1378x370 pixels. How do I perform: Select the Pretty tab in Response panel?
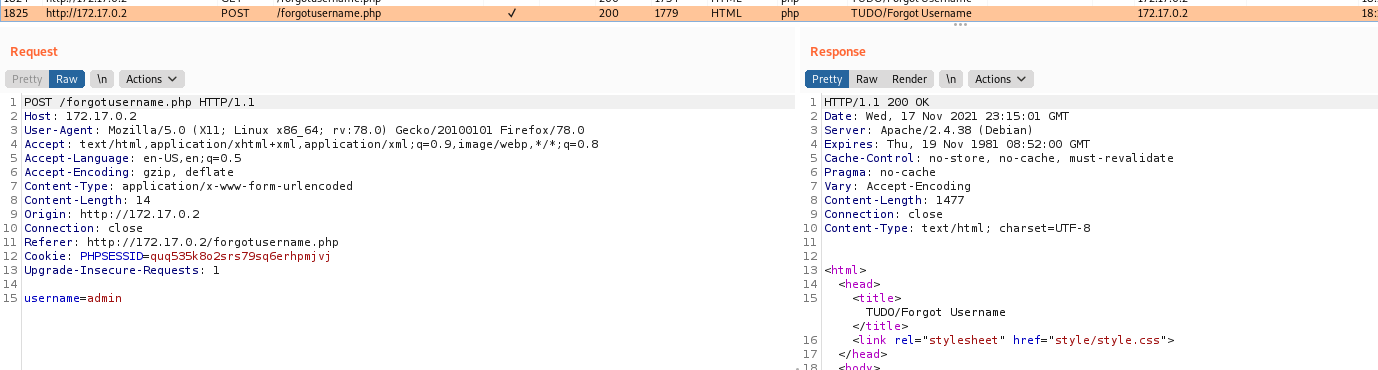827,79
